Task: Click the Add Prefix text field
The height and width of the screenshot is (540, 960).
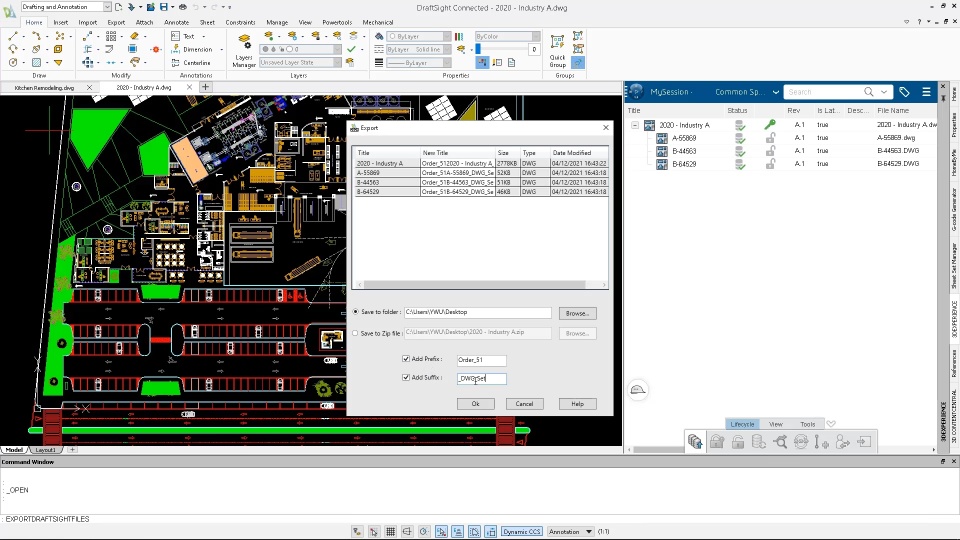Action: point(481,360)
